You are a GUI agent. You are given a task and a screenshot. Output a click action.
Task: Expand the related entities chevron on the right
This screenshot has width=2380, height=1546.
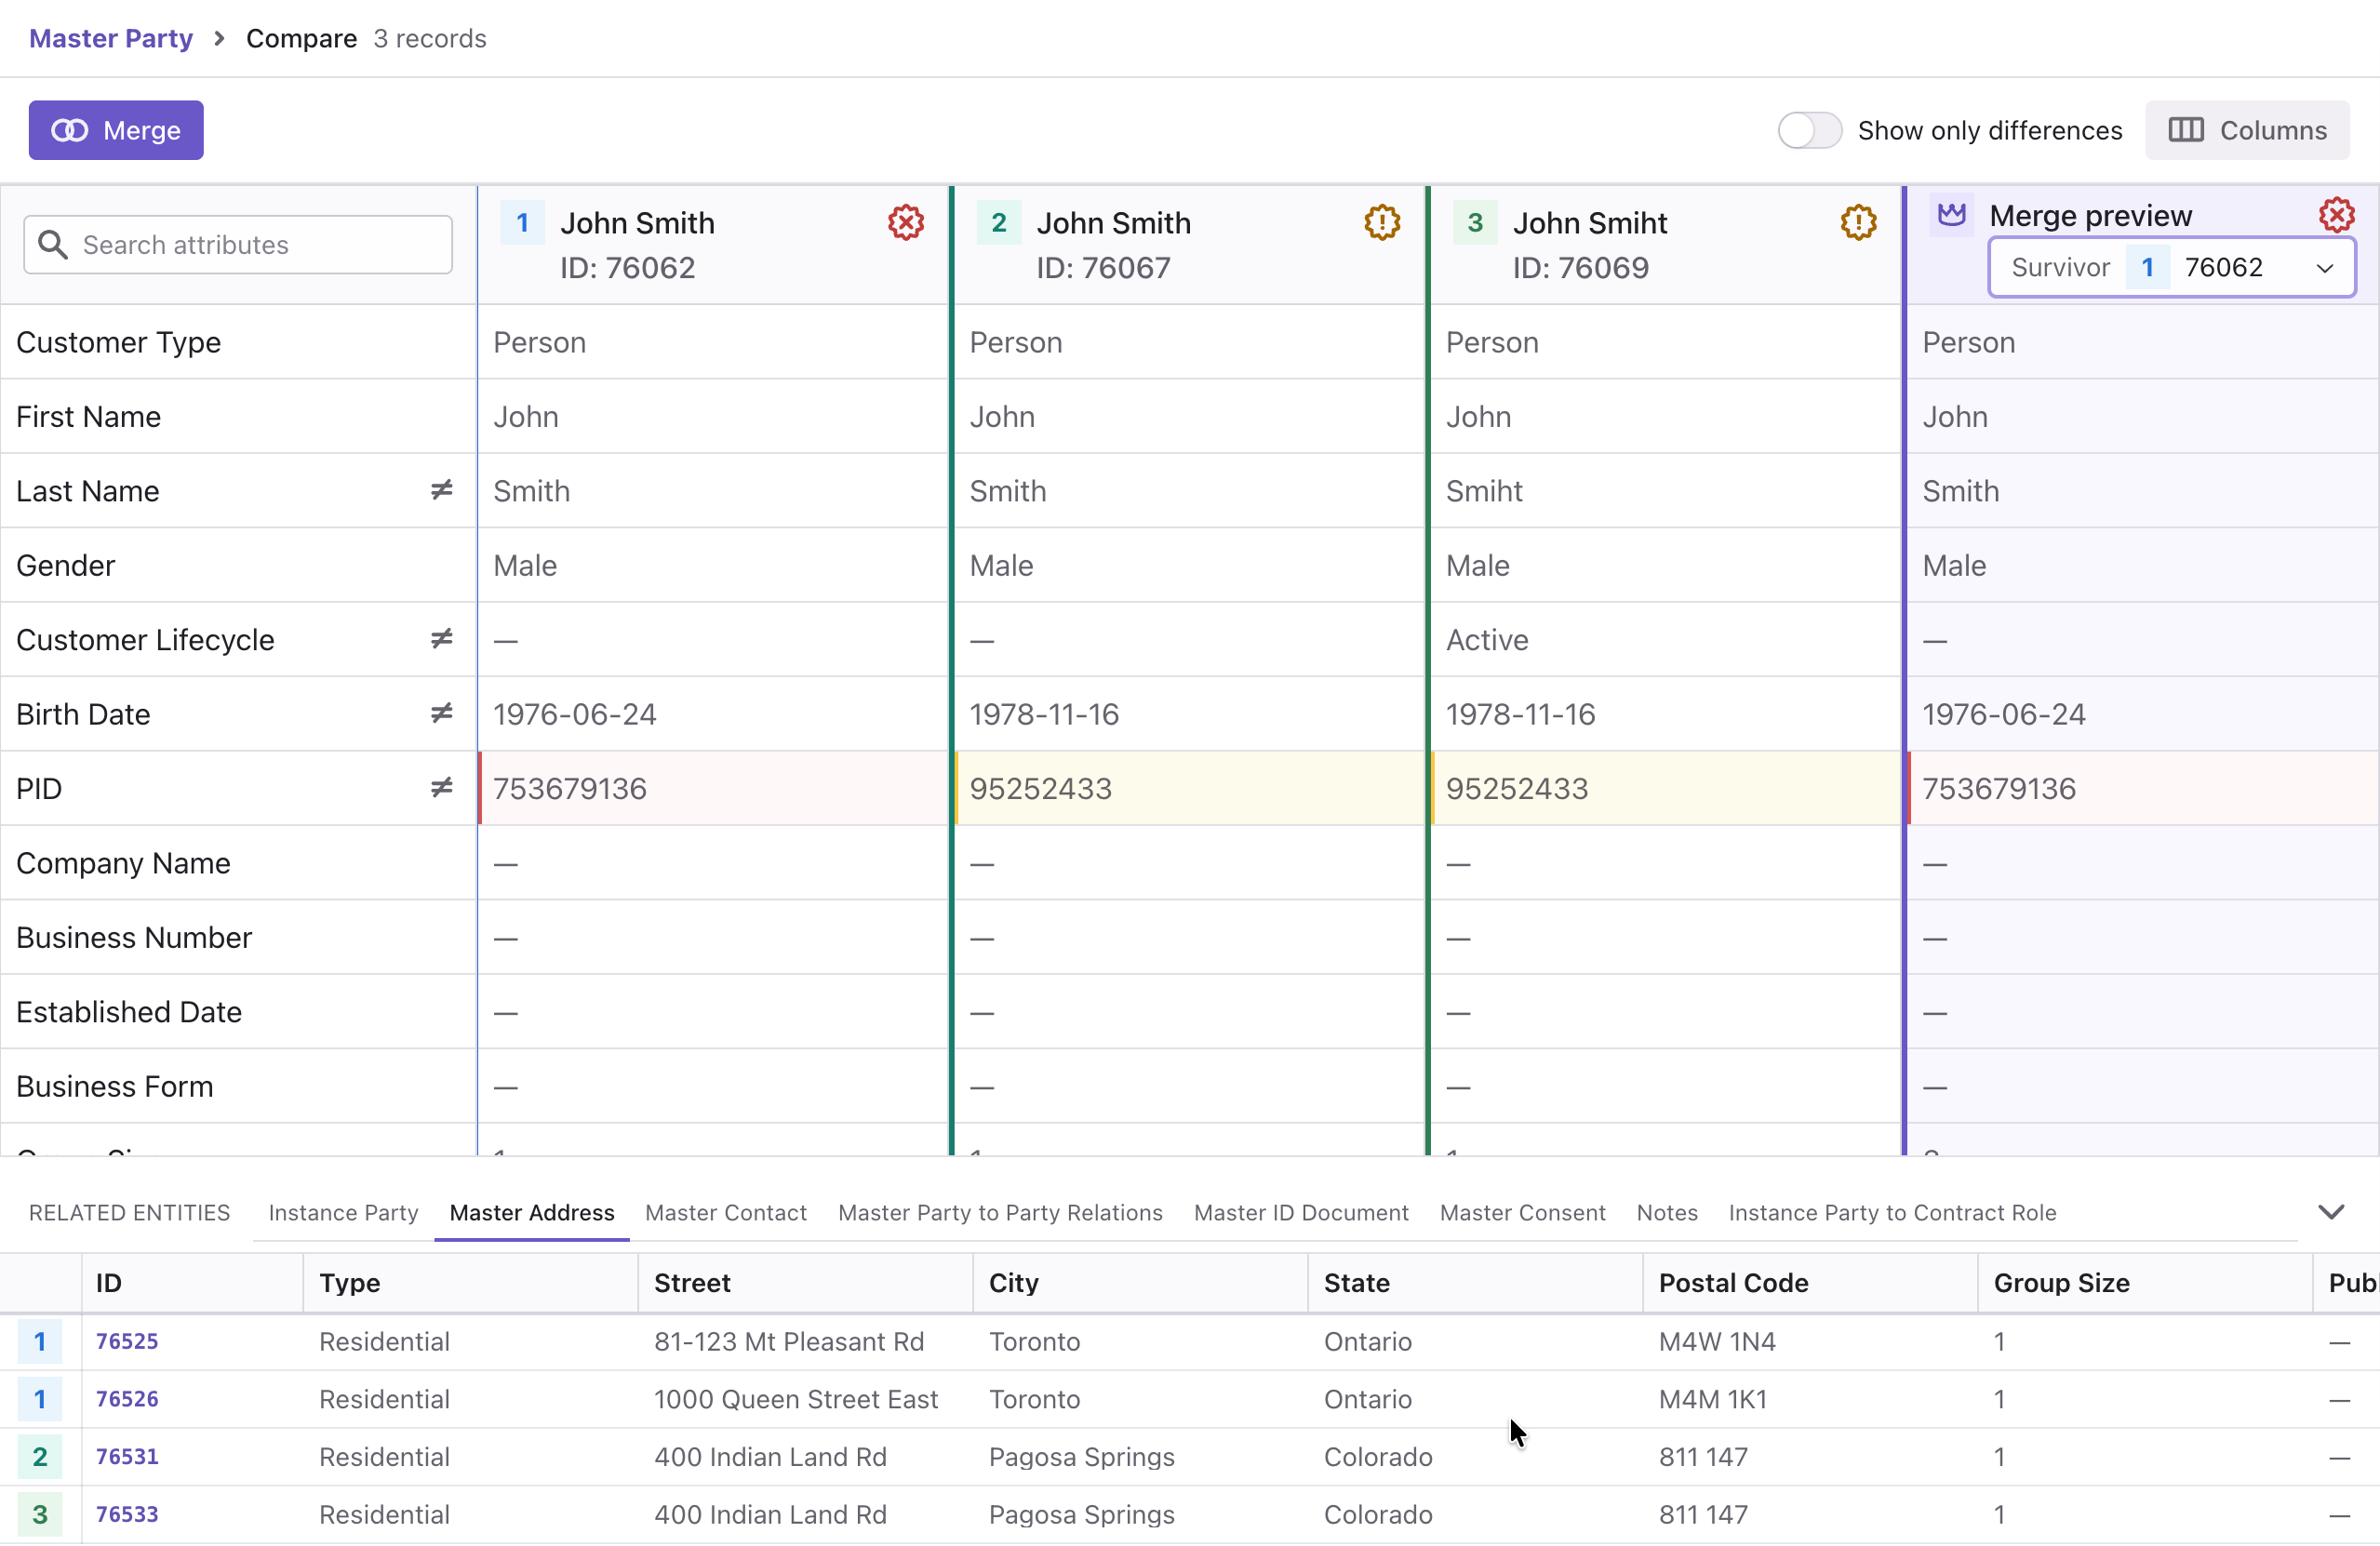[x=2331, y=1212]
